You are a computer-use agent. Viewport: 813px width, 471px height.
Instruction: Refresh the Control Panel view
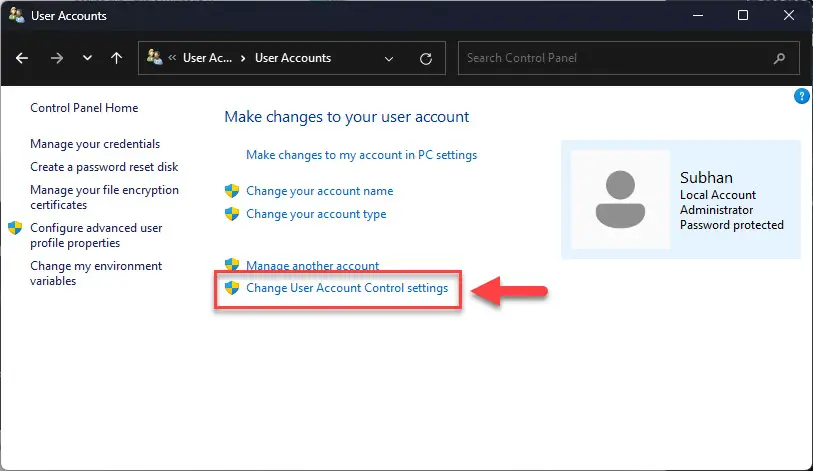coord(426,59)
